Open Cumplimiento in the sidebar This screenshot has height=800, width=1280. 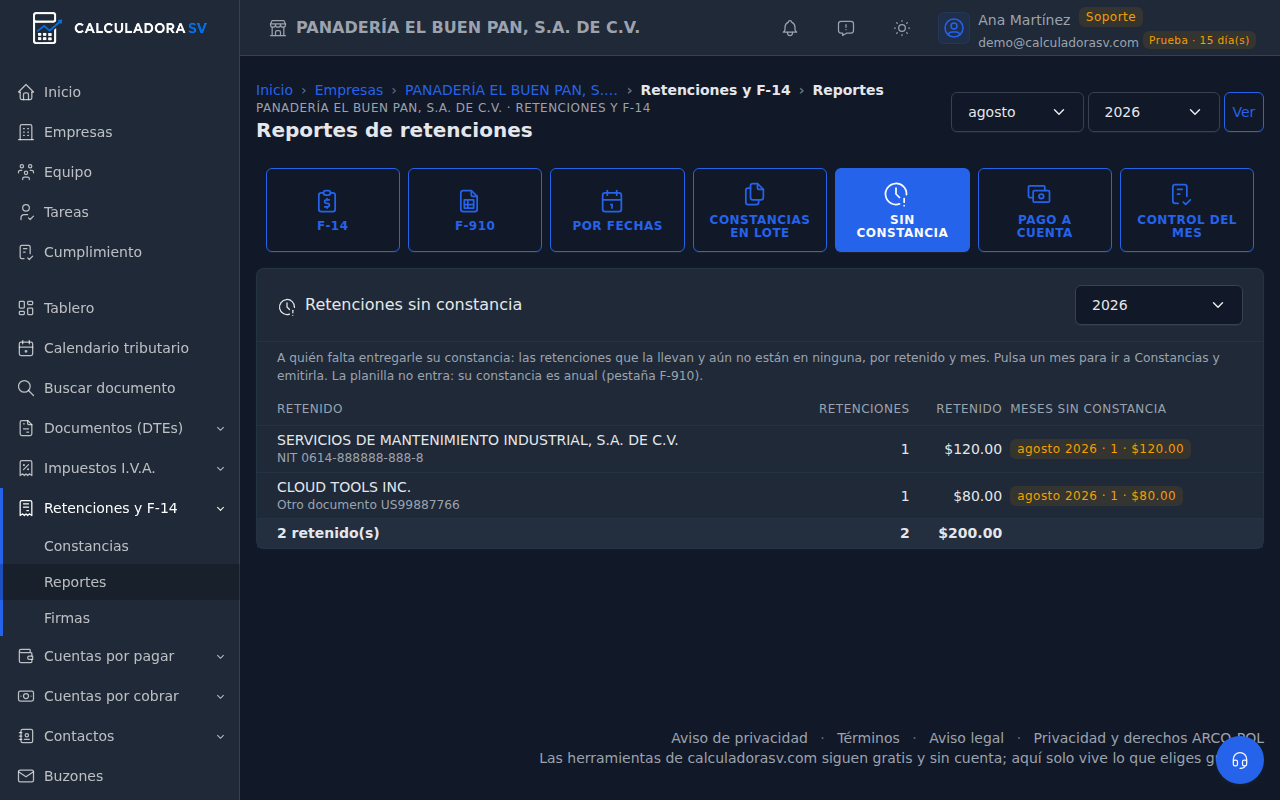[x=119, y=252]
